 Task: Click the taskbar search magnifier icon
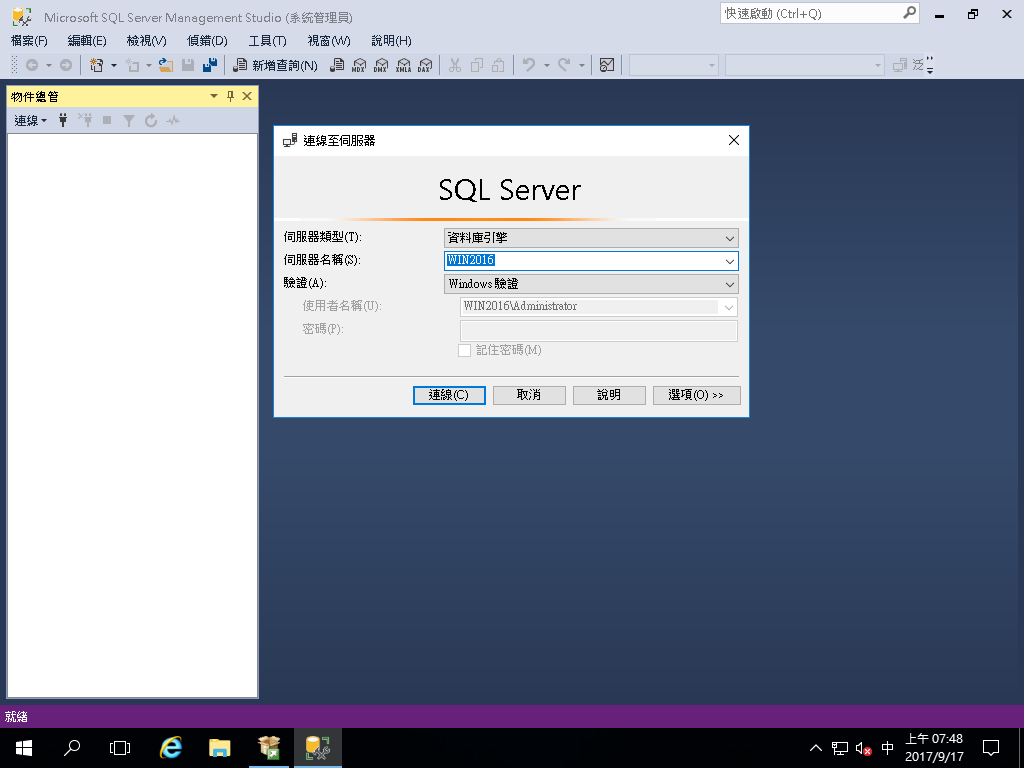[72, 748]
